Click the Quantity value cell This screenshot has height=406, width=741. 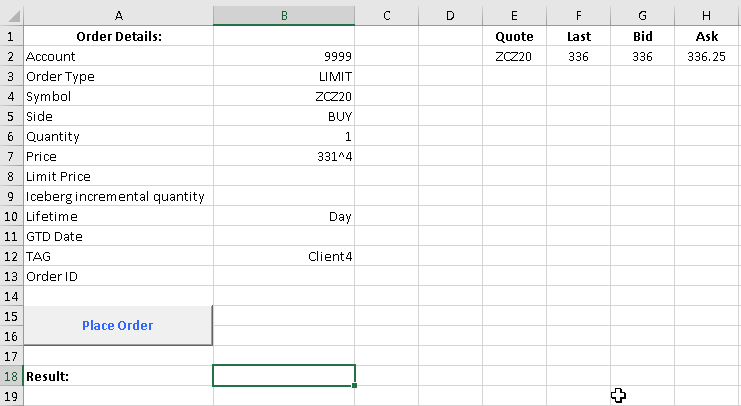[284, 137]
